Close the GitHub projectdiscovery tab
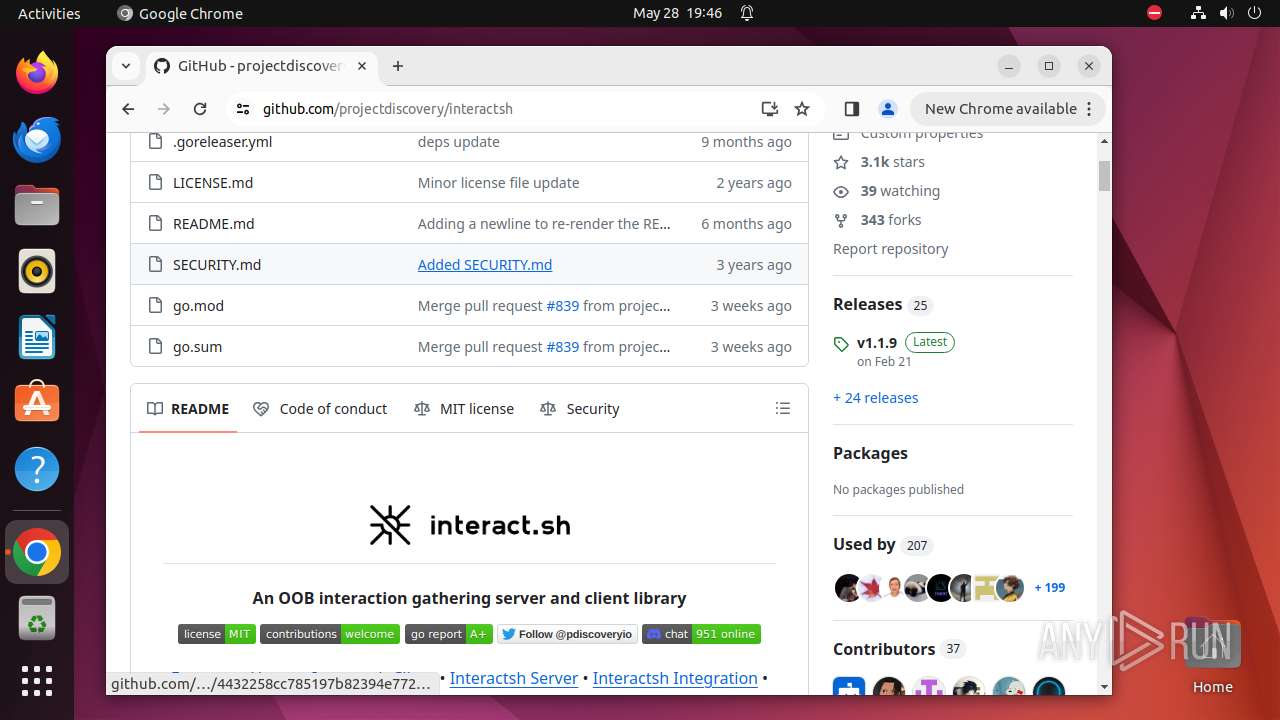 click(x=362, y=66)
